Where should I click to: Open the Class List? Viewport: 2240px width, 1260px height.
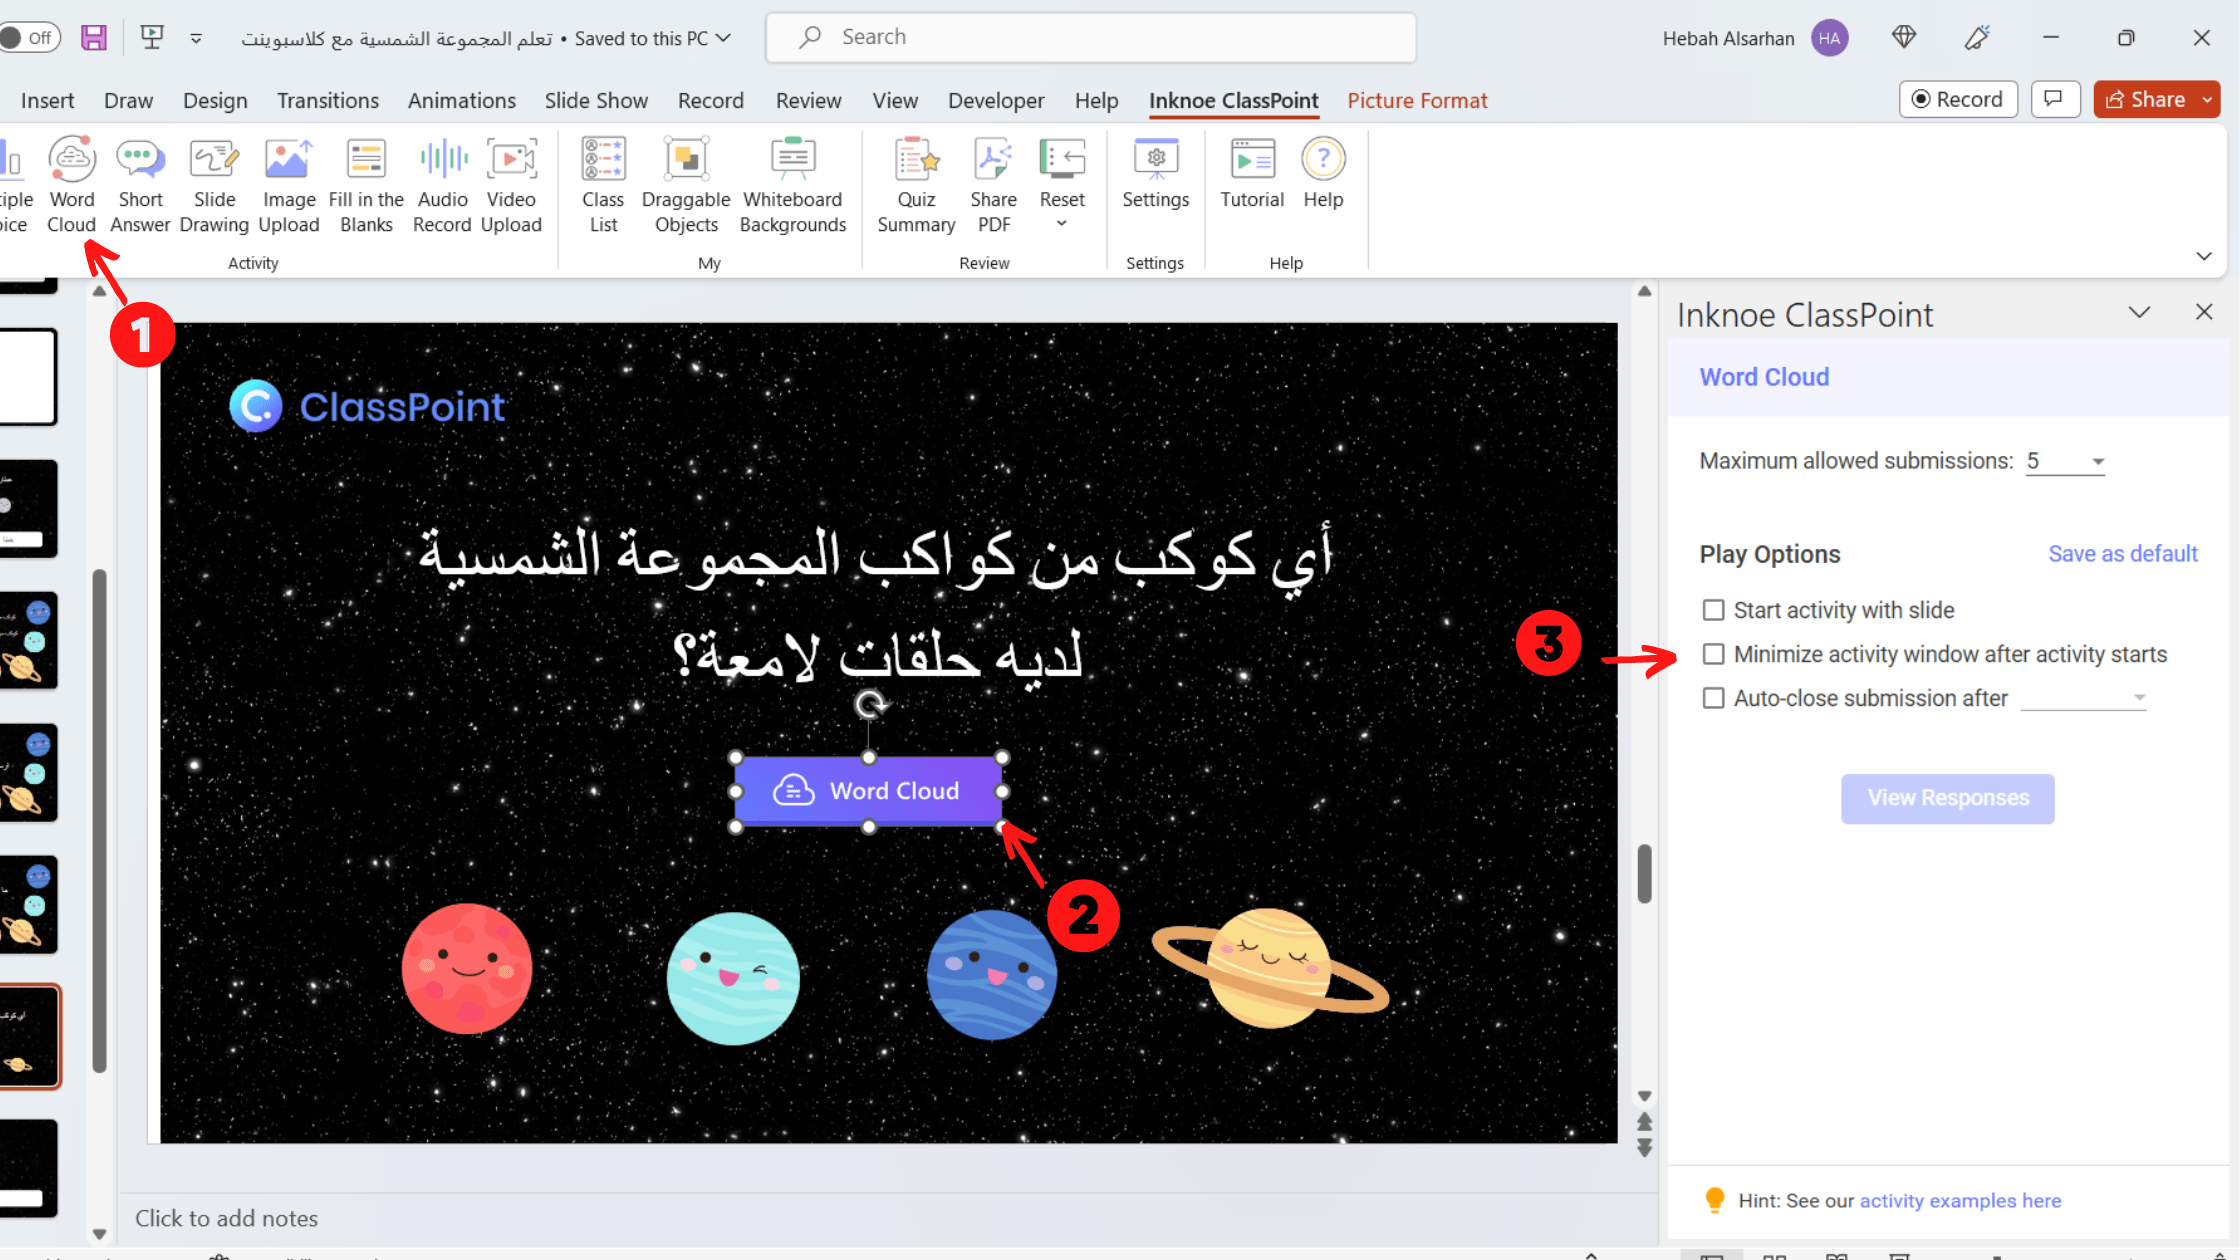pos(603,186)
